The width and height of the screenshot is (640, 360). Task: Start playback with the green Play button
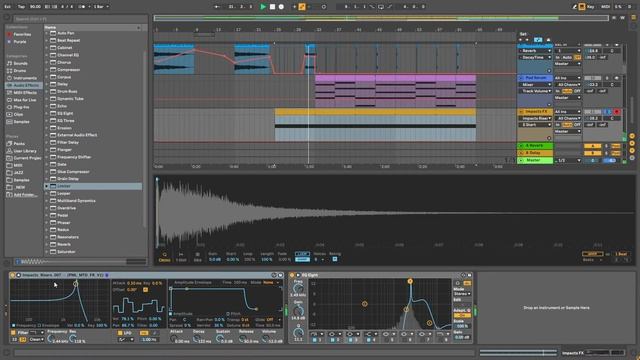point(263,7)
